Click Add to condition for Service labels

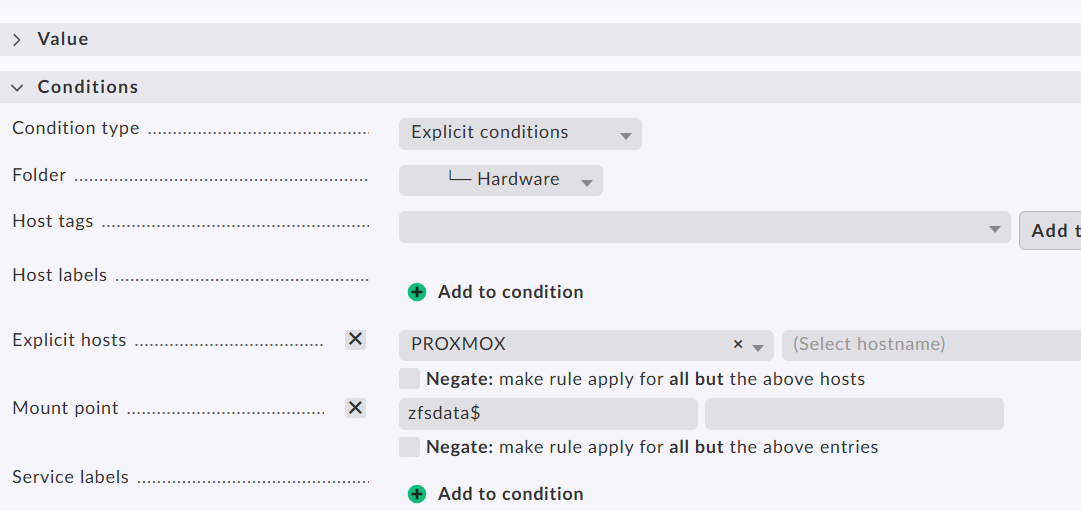510,494
